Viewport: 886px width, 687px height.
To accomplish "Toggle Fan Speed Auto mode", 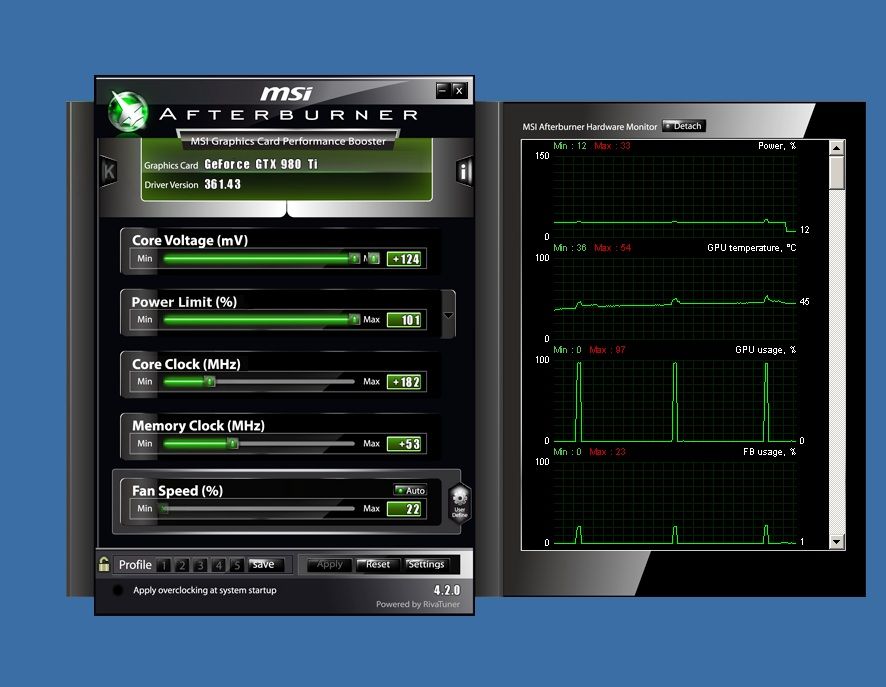I will (410, 490).
